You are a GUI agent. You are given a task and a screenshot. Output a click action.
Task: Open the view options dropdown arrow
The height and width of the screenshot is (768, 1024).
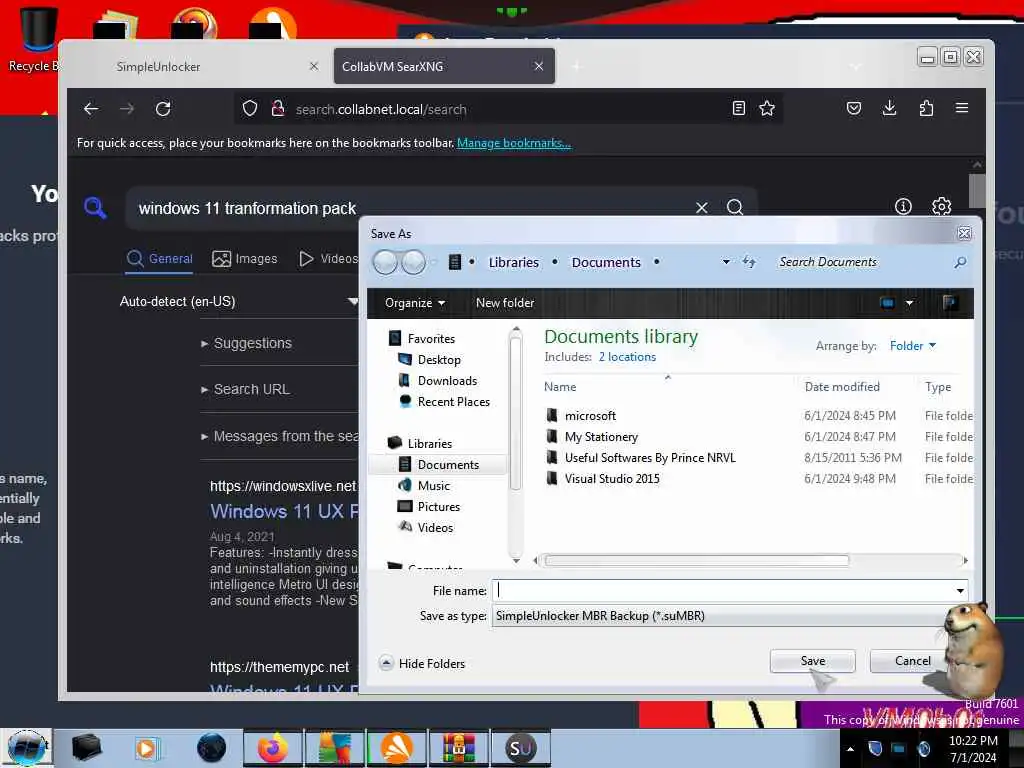[909, 303]
